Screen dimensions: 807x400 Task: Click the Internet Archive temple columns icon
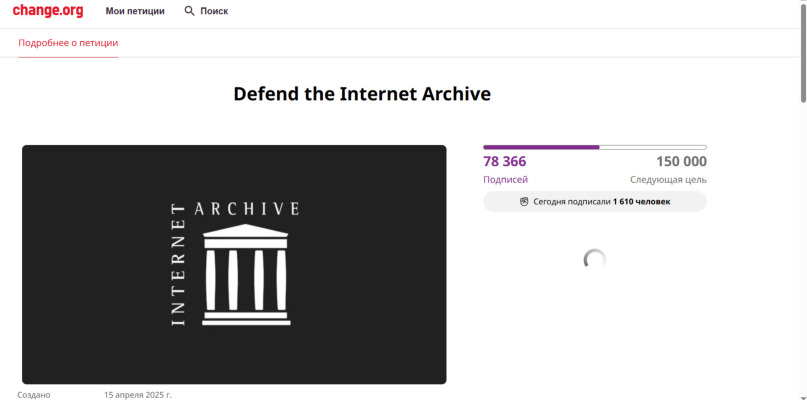[246, 275]
